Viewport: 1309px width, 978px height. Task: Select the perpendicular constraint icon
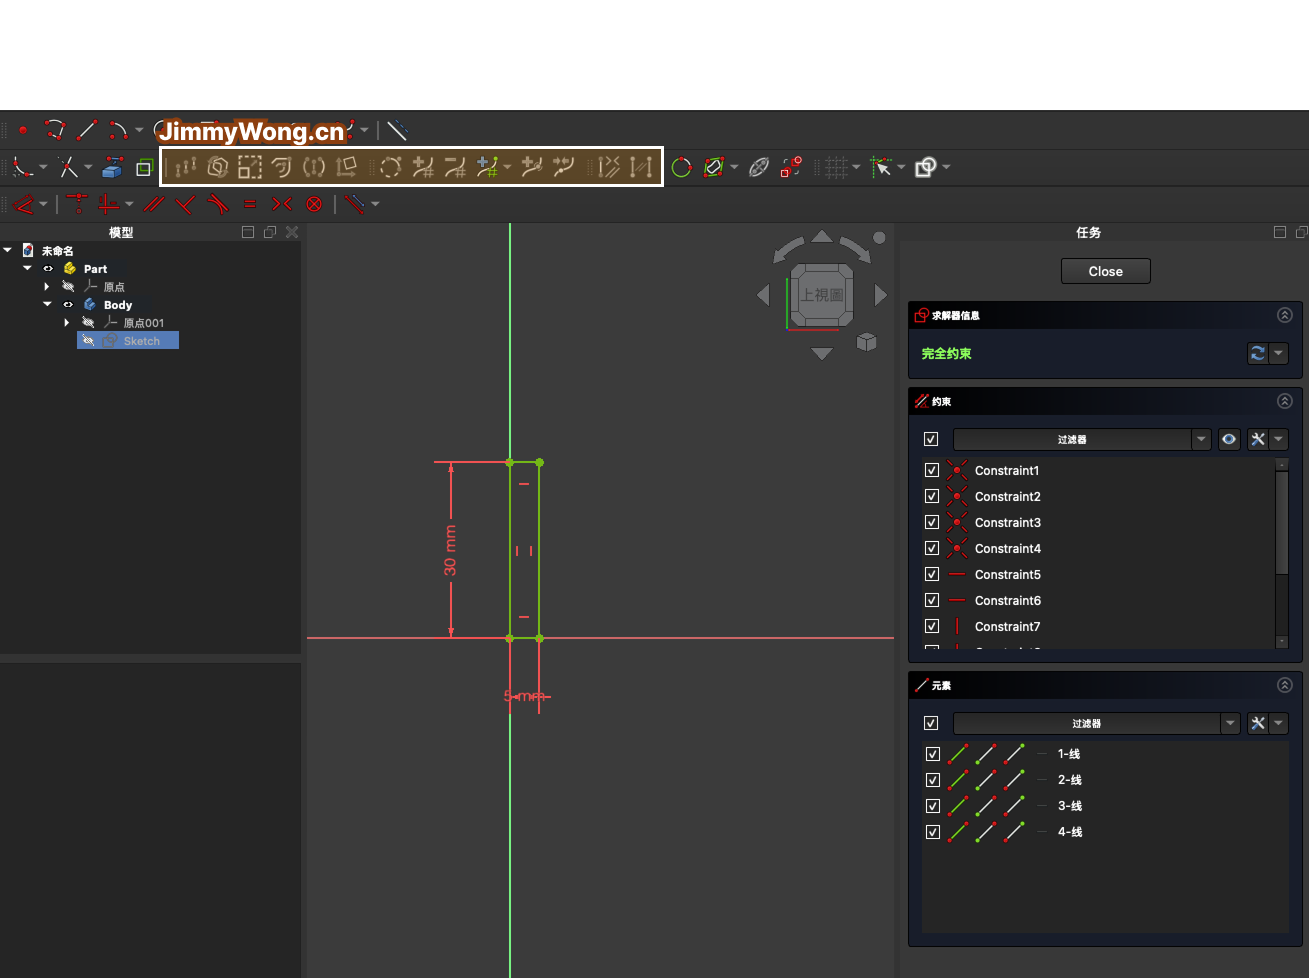[x=185, y=204]
